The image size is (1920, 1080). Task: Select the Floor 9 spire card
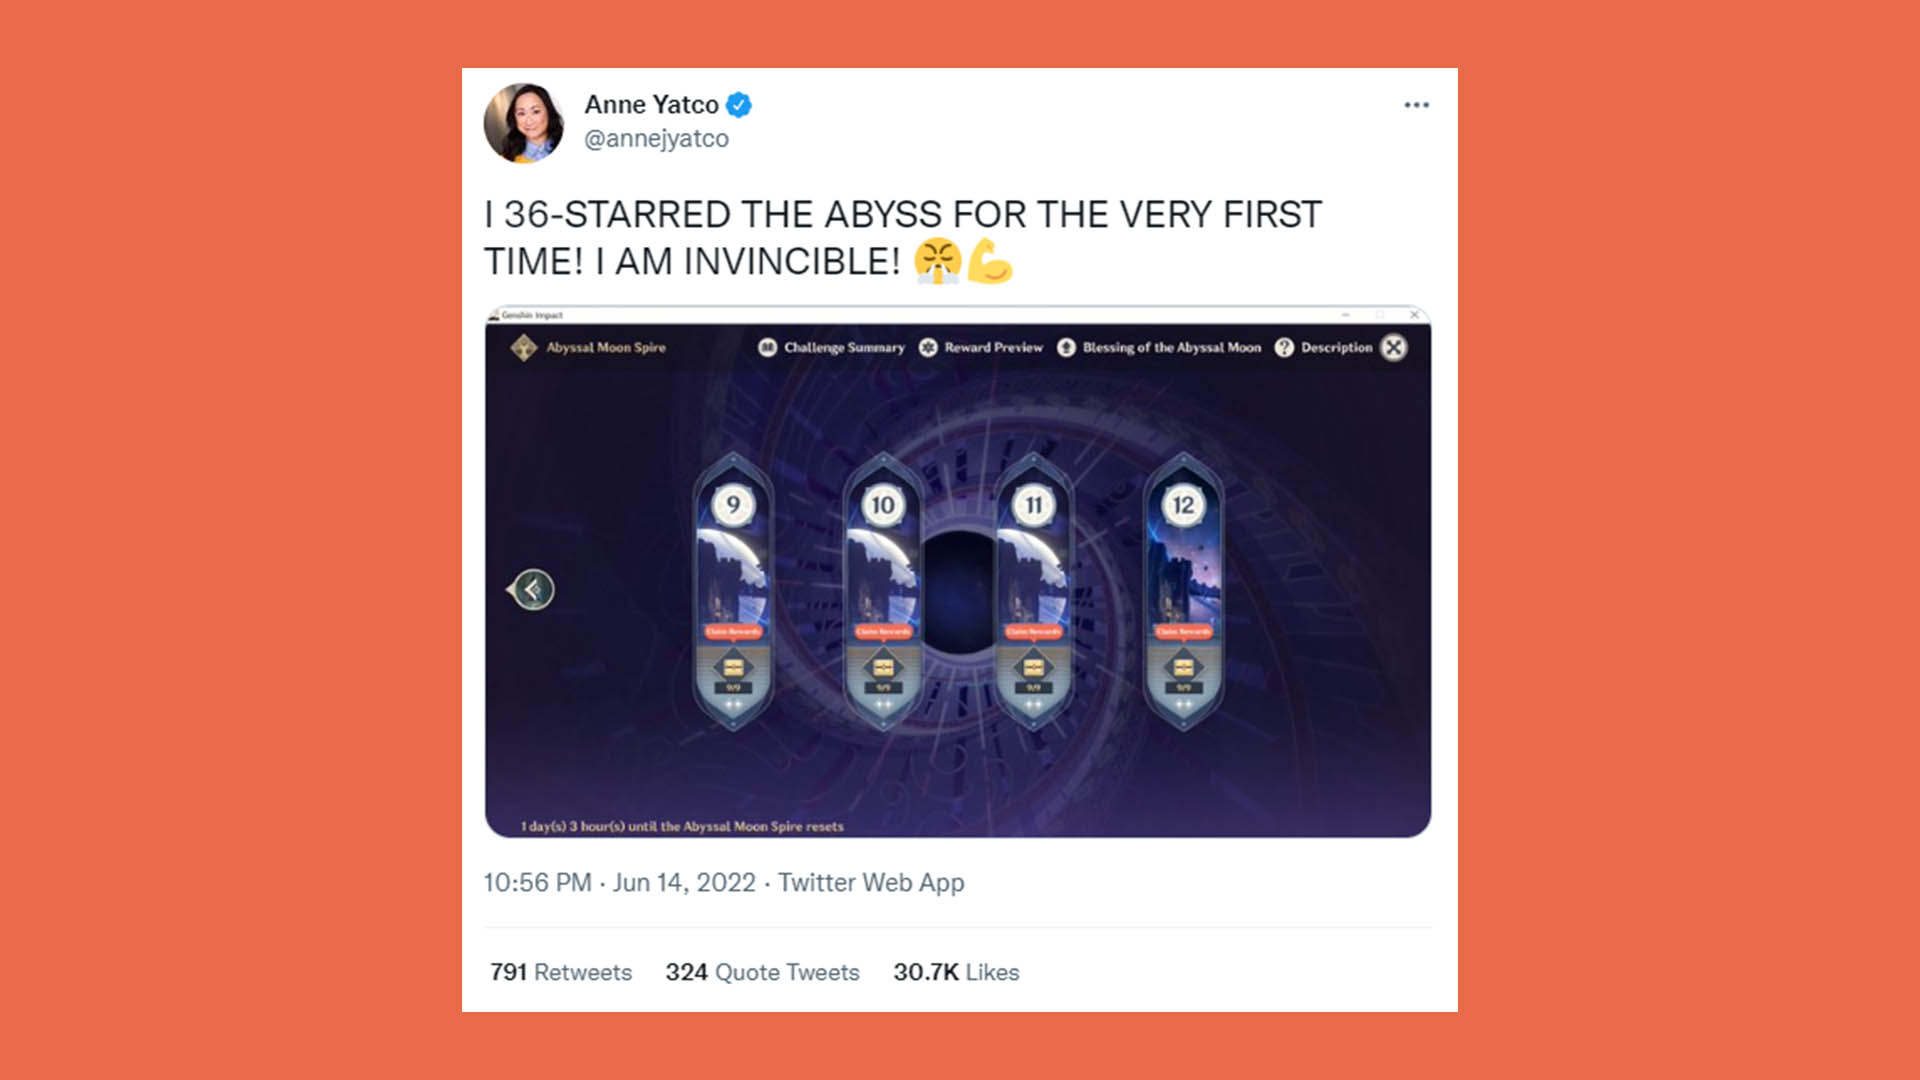(x=733, y=591)
